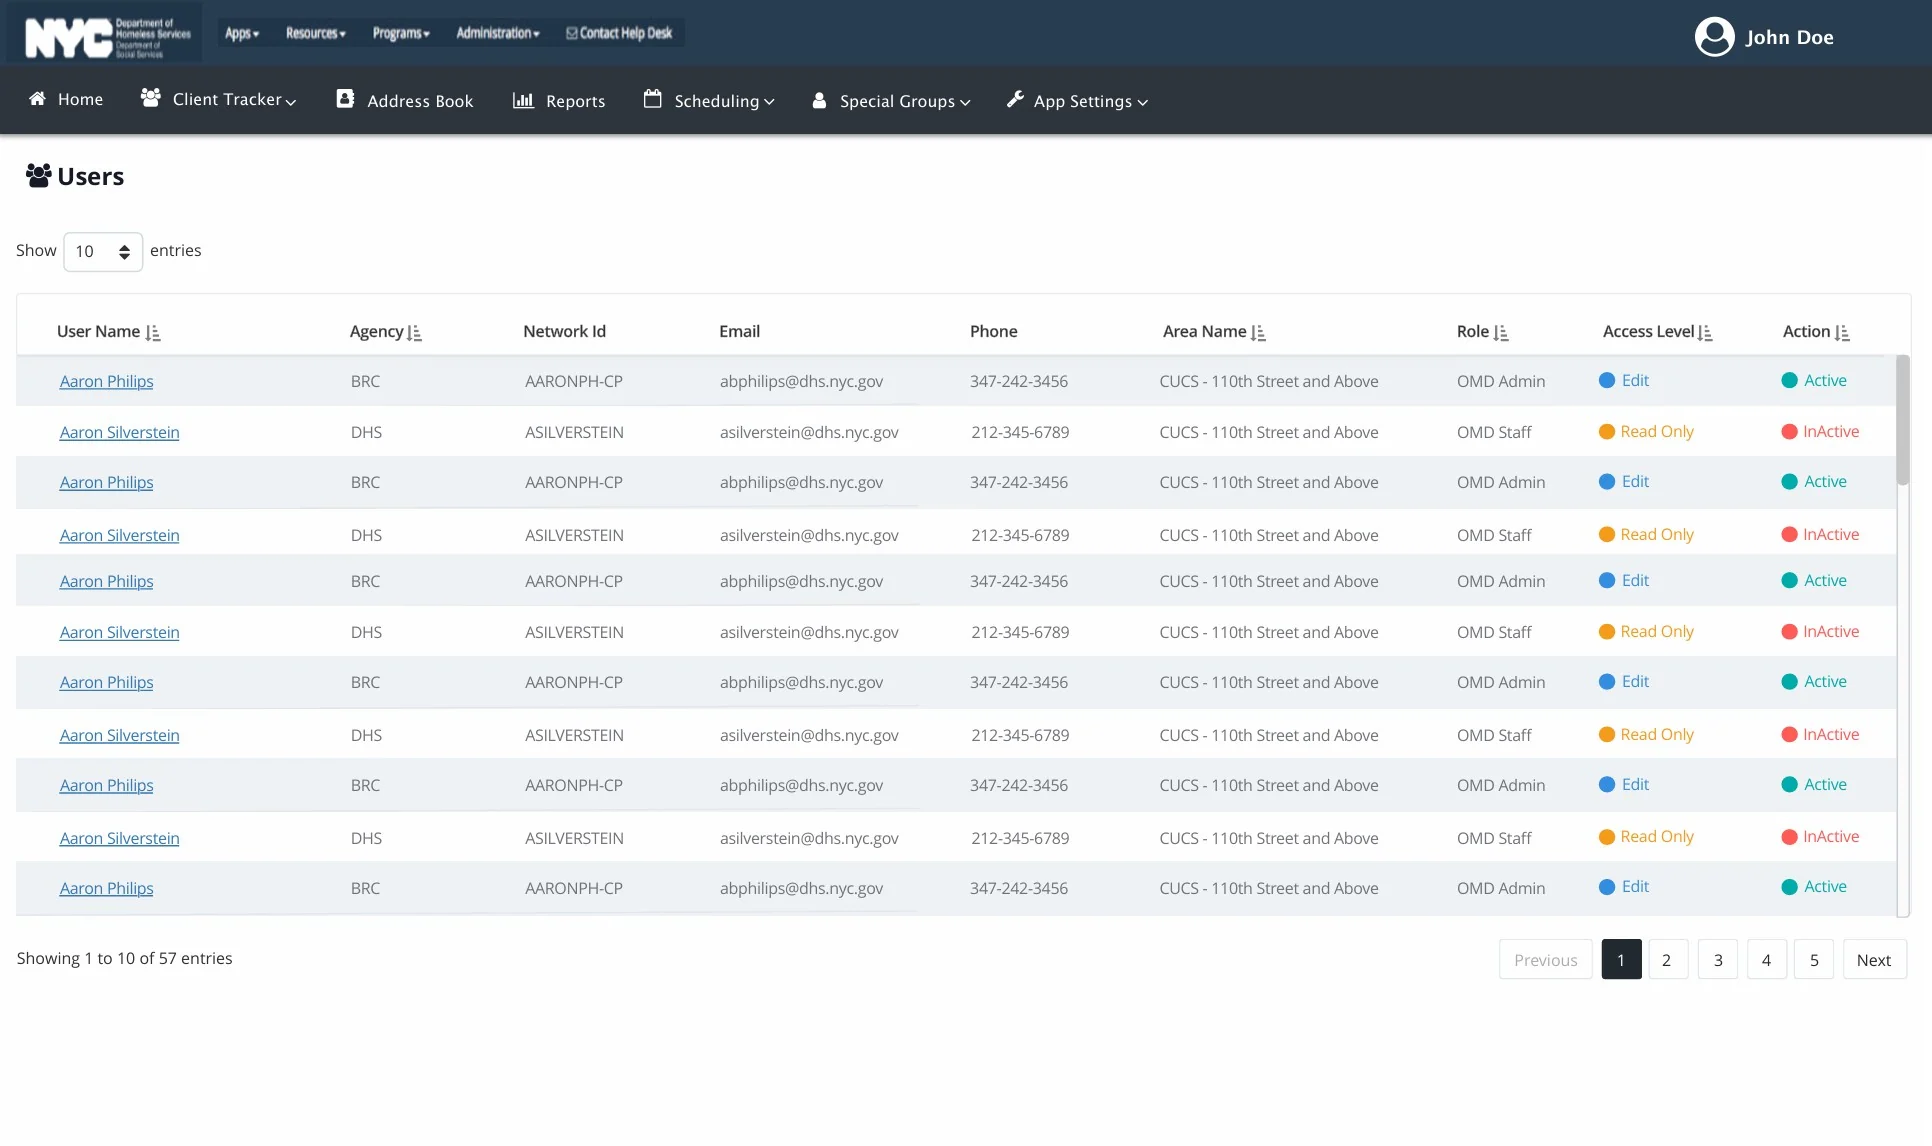Click the Home house icon
Screen dimensions: 1932x1146
tap(37, 98)
